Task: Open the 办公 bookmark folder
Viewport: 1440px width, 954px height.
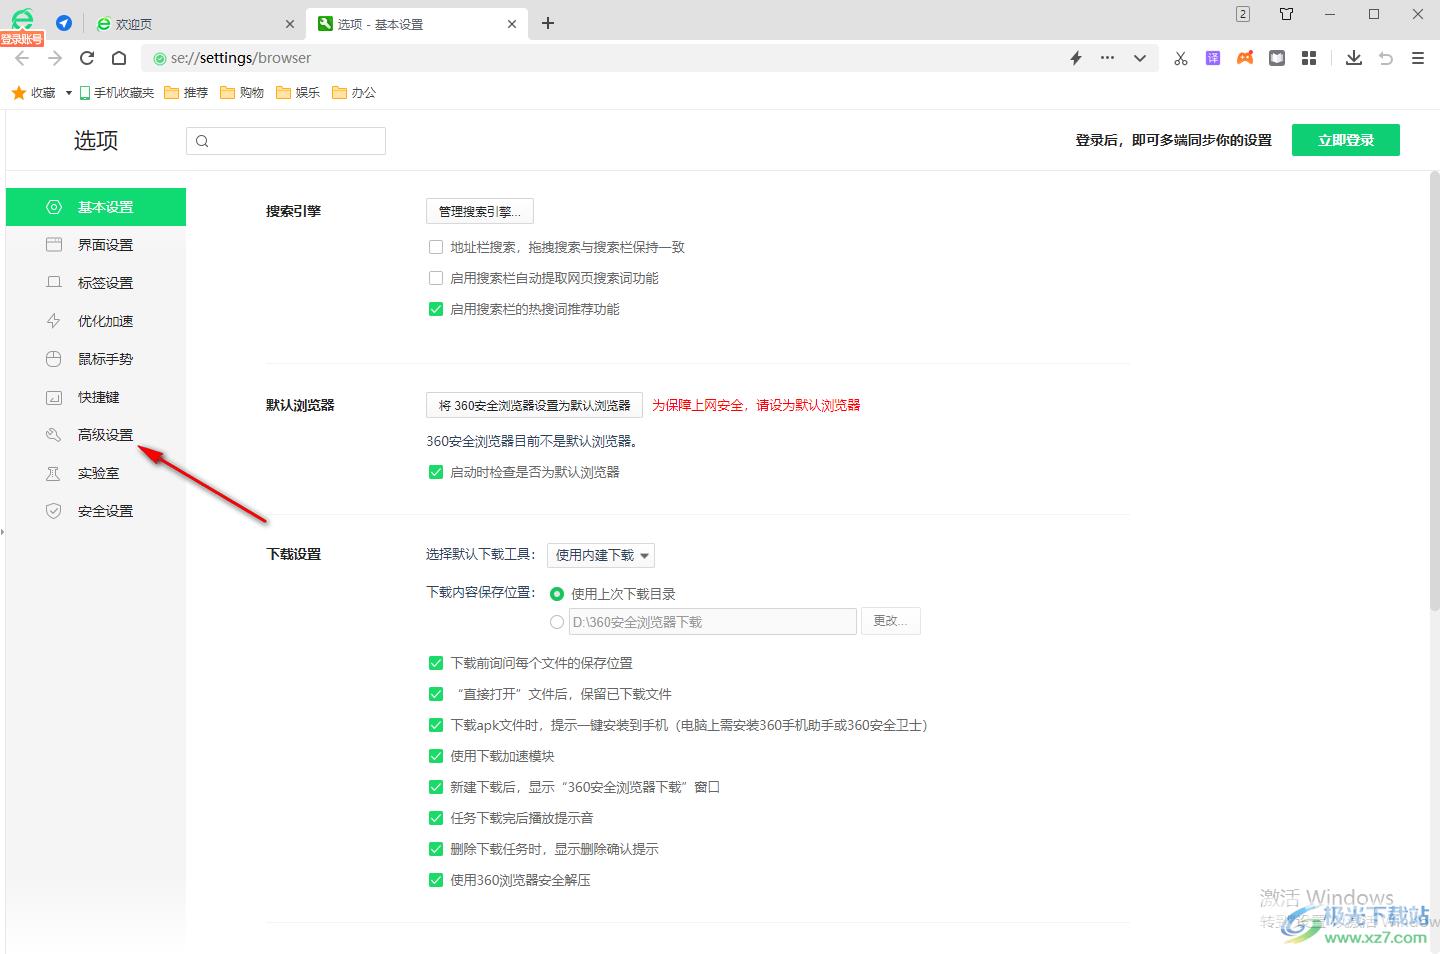Action: point(354,92)
